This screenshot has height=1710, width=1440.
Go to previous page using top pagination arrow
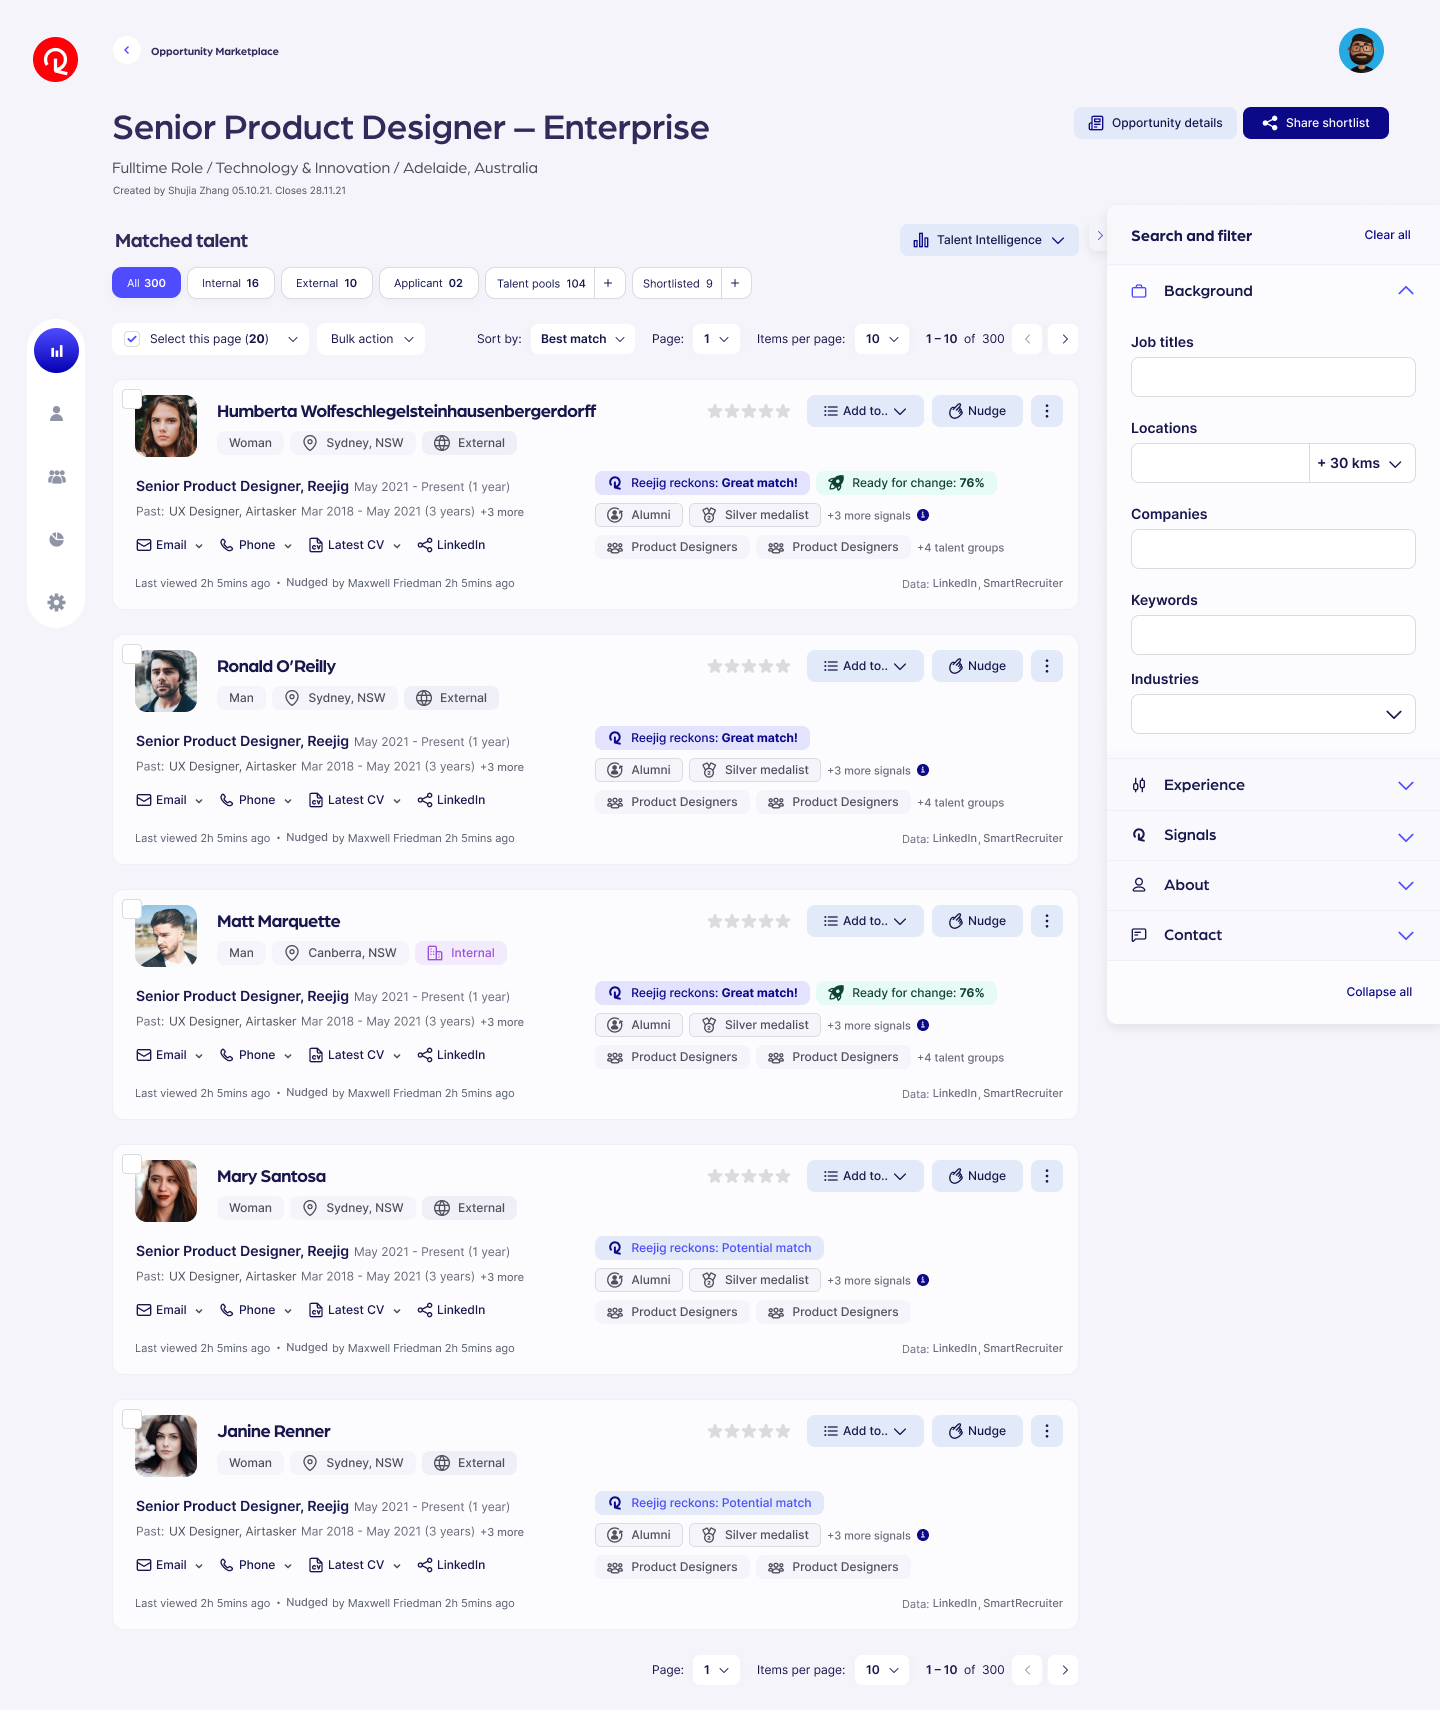coord(1027,339)
